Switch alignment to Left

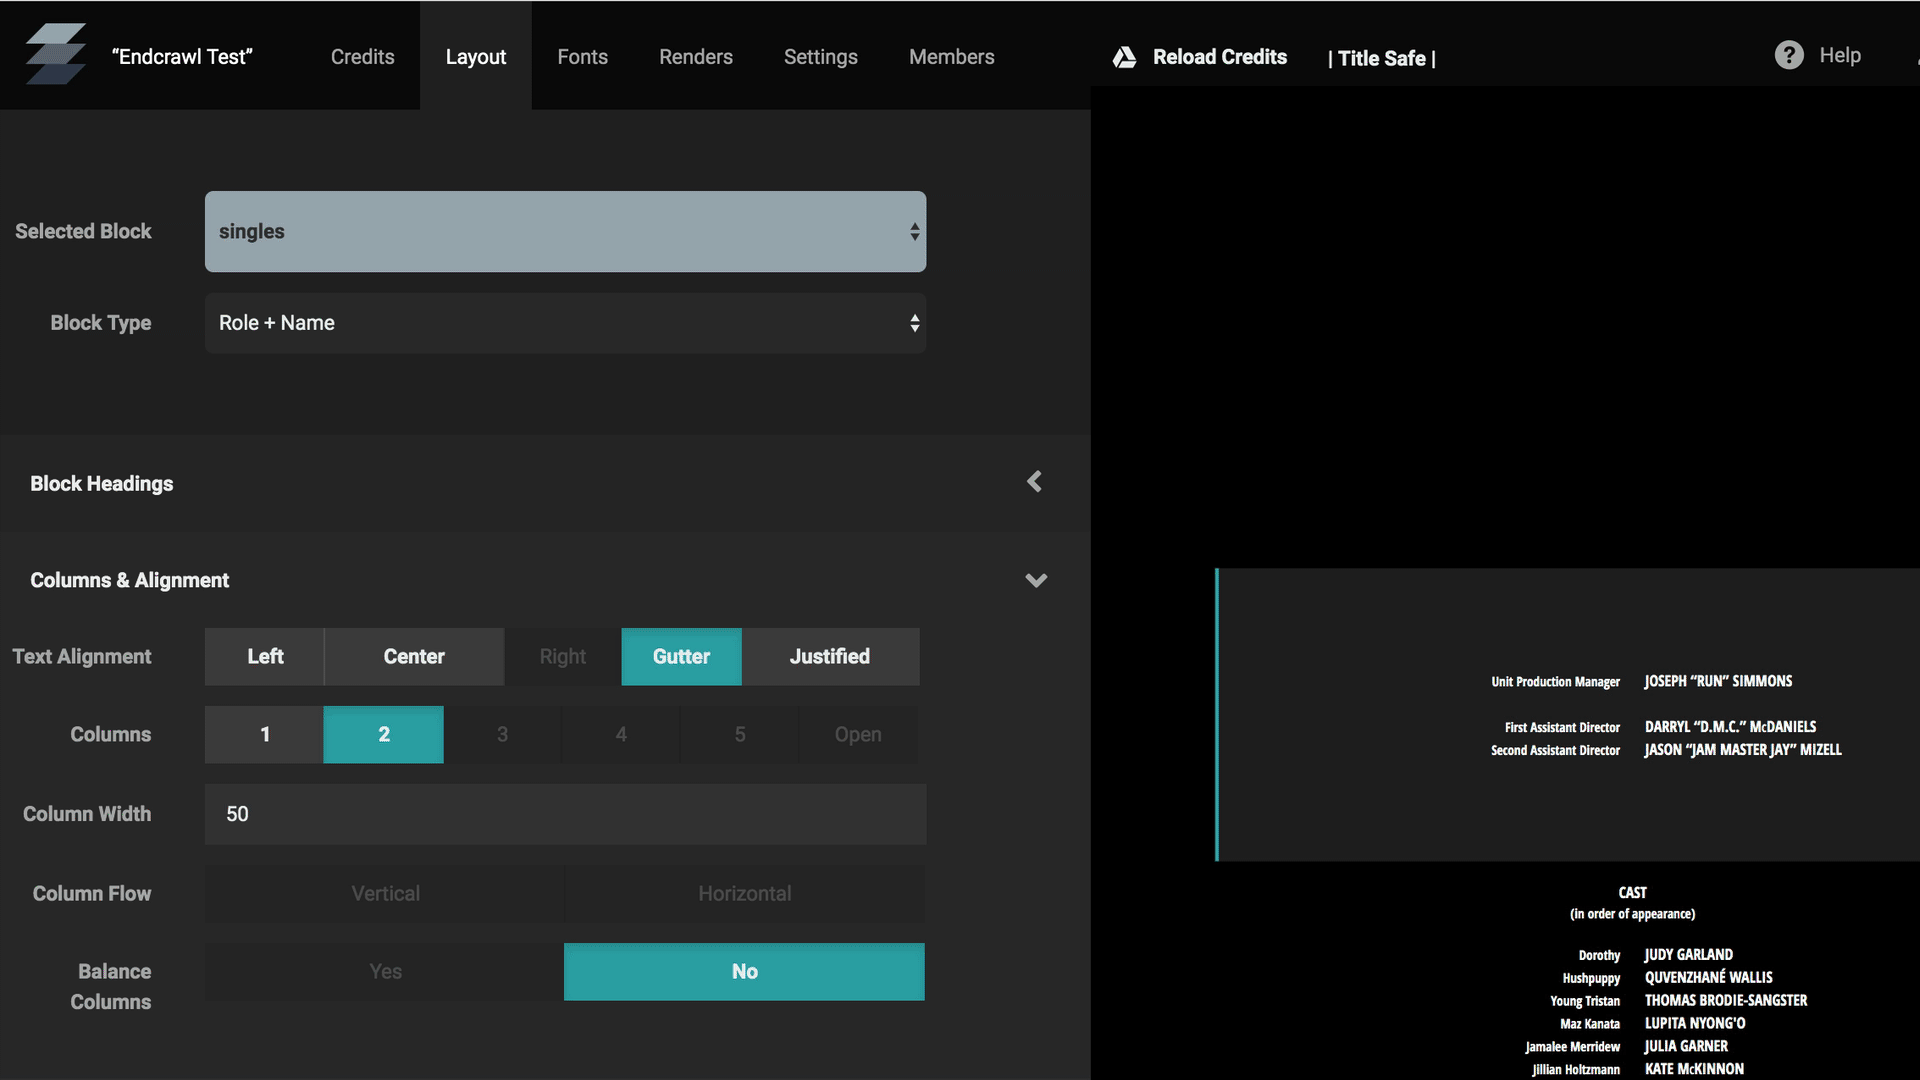point(264,656)
